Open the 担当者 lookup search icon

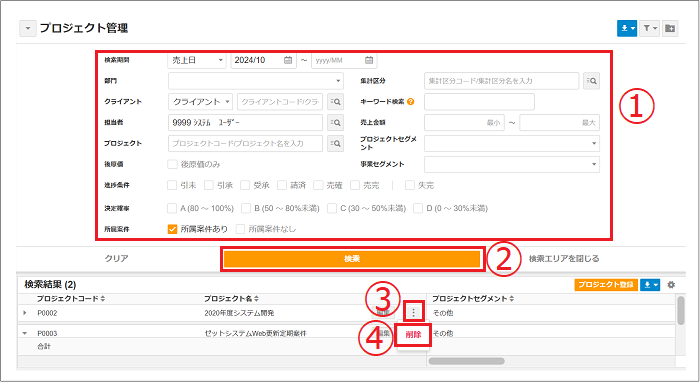pyautogui.click(x=335, y=122)
